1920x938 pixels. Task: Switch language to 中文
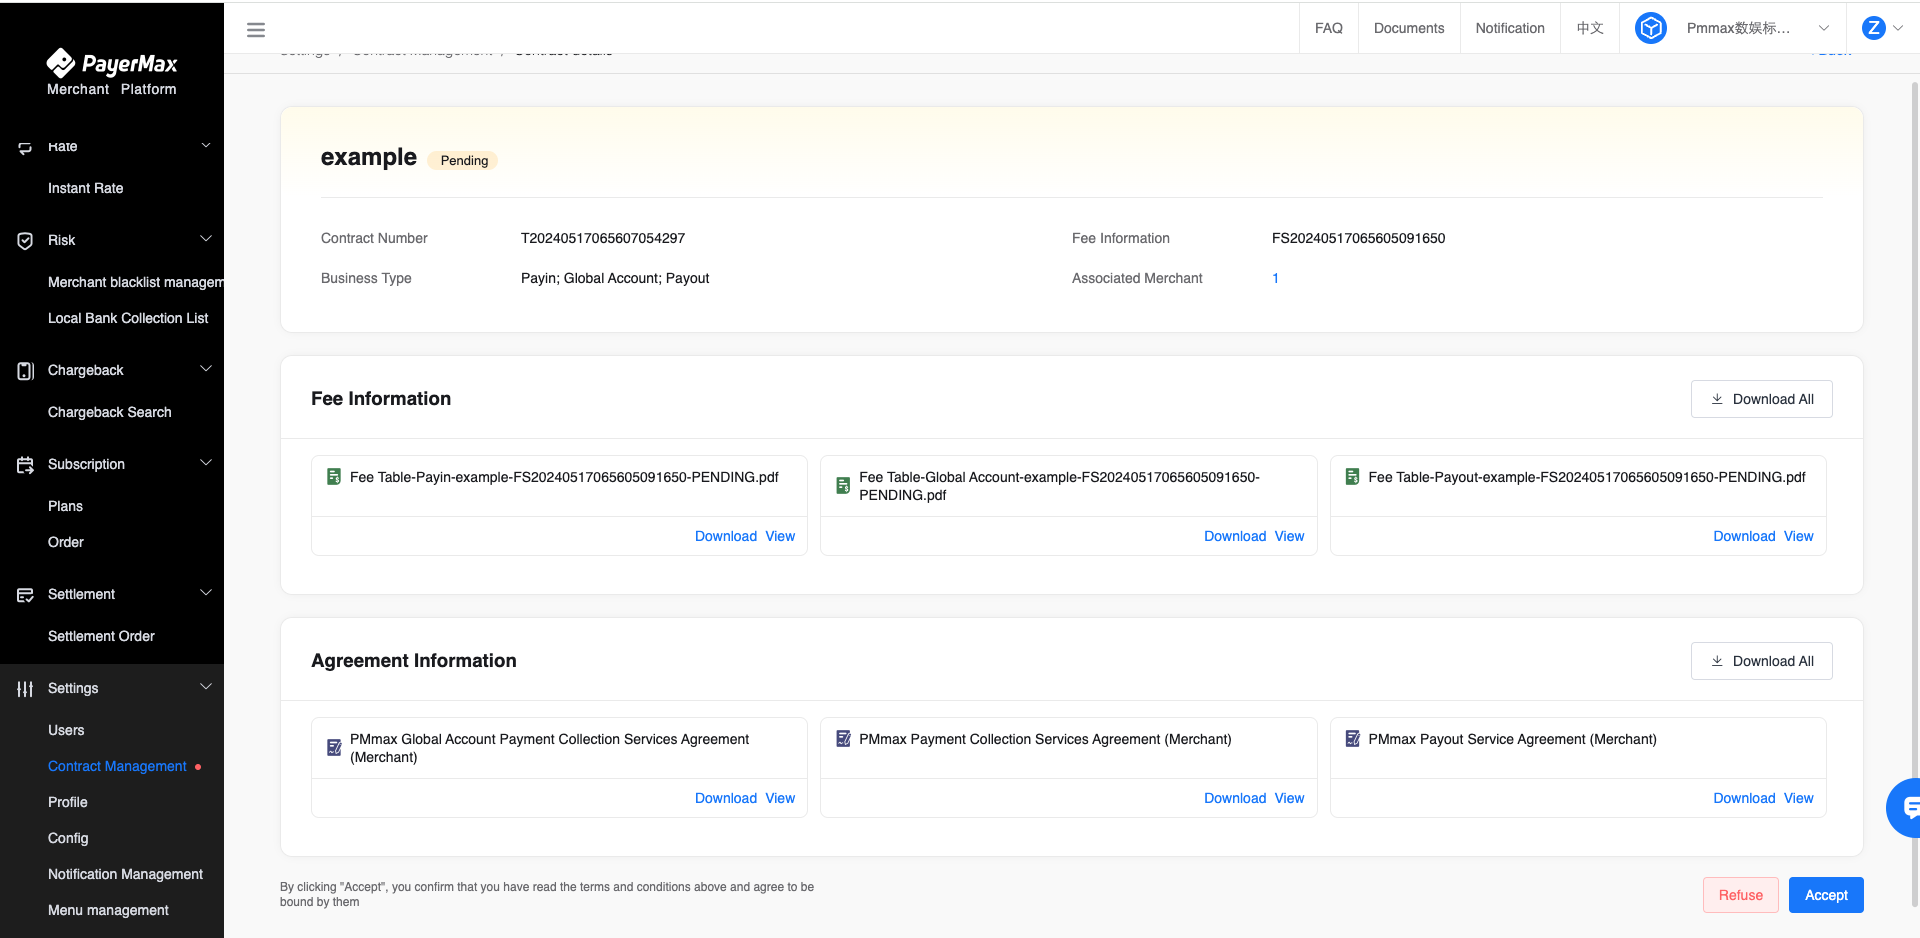(1590, 28)
